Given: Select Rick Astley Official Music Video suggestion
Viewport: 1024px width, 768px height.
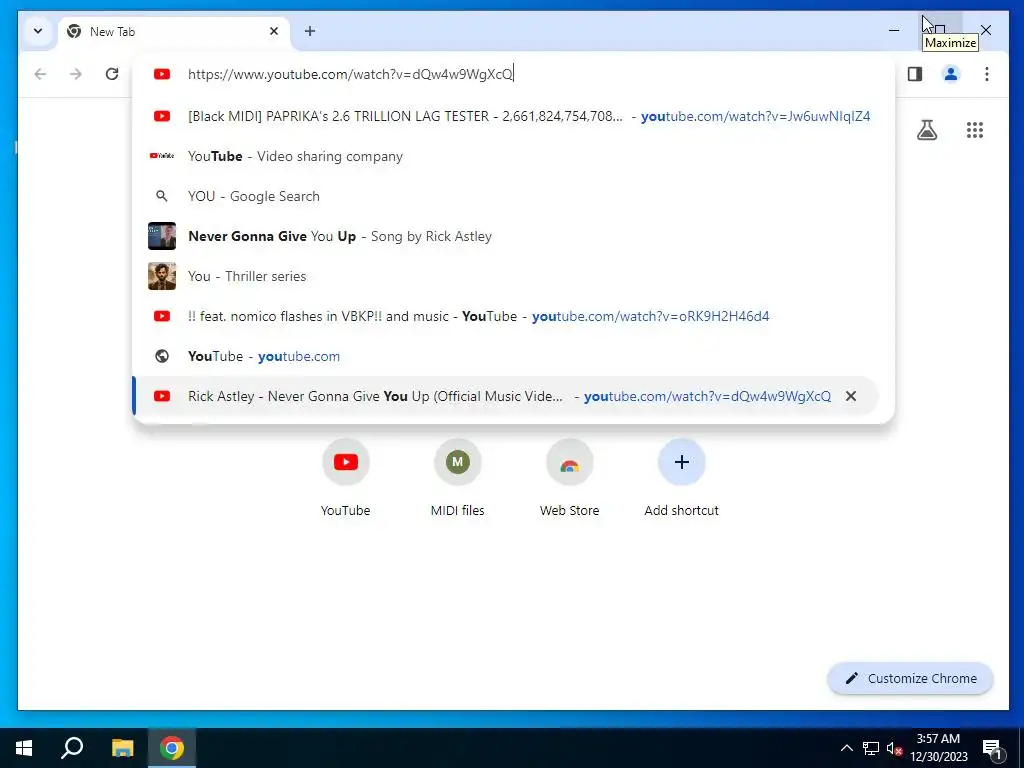Looking at the screenshot, I should pos(505,396).
